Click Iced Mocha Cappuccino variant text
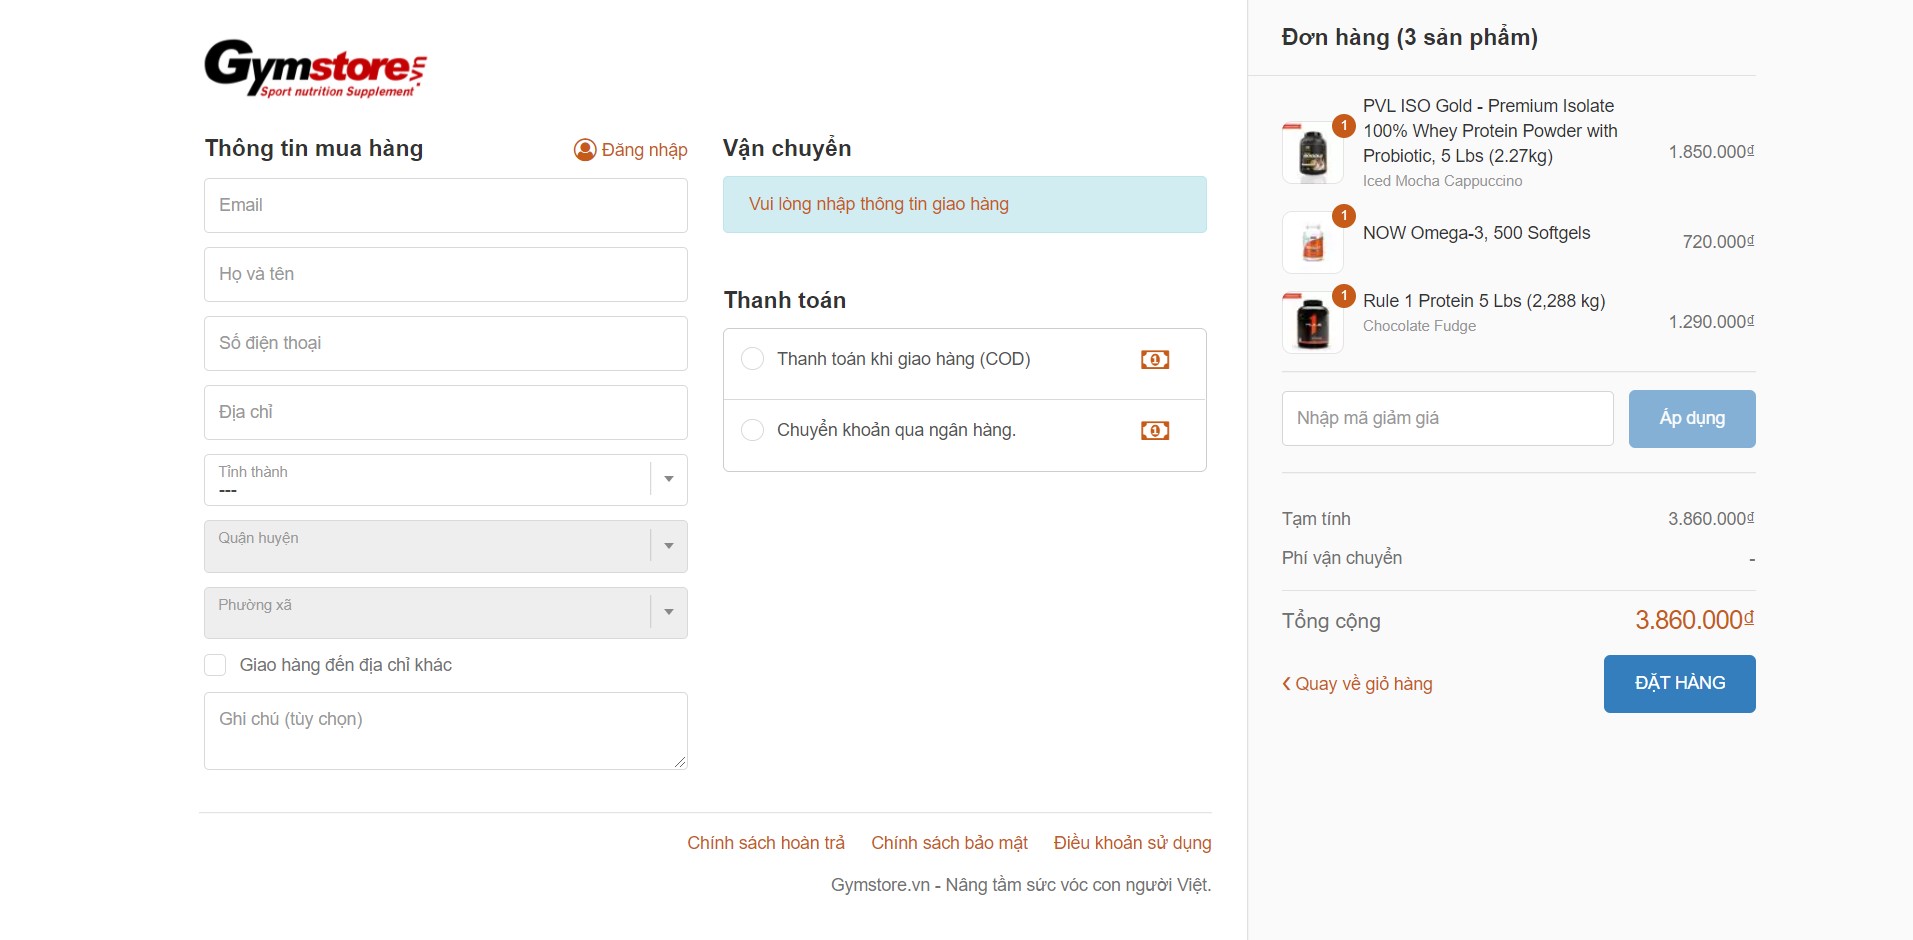This screenshot has width=1913, height=940. [x=1442, y=181]
